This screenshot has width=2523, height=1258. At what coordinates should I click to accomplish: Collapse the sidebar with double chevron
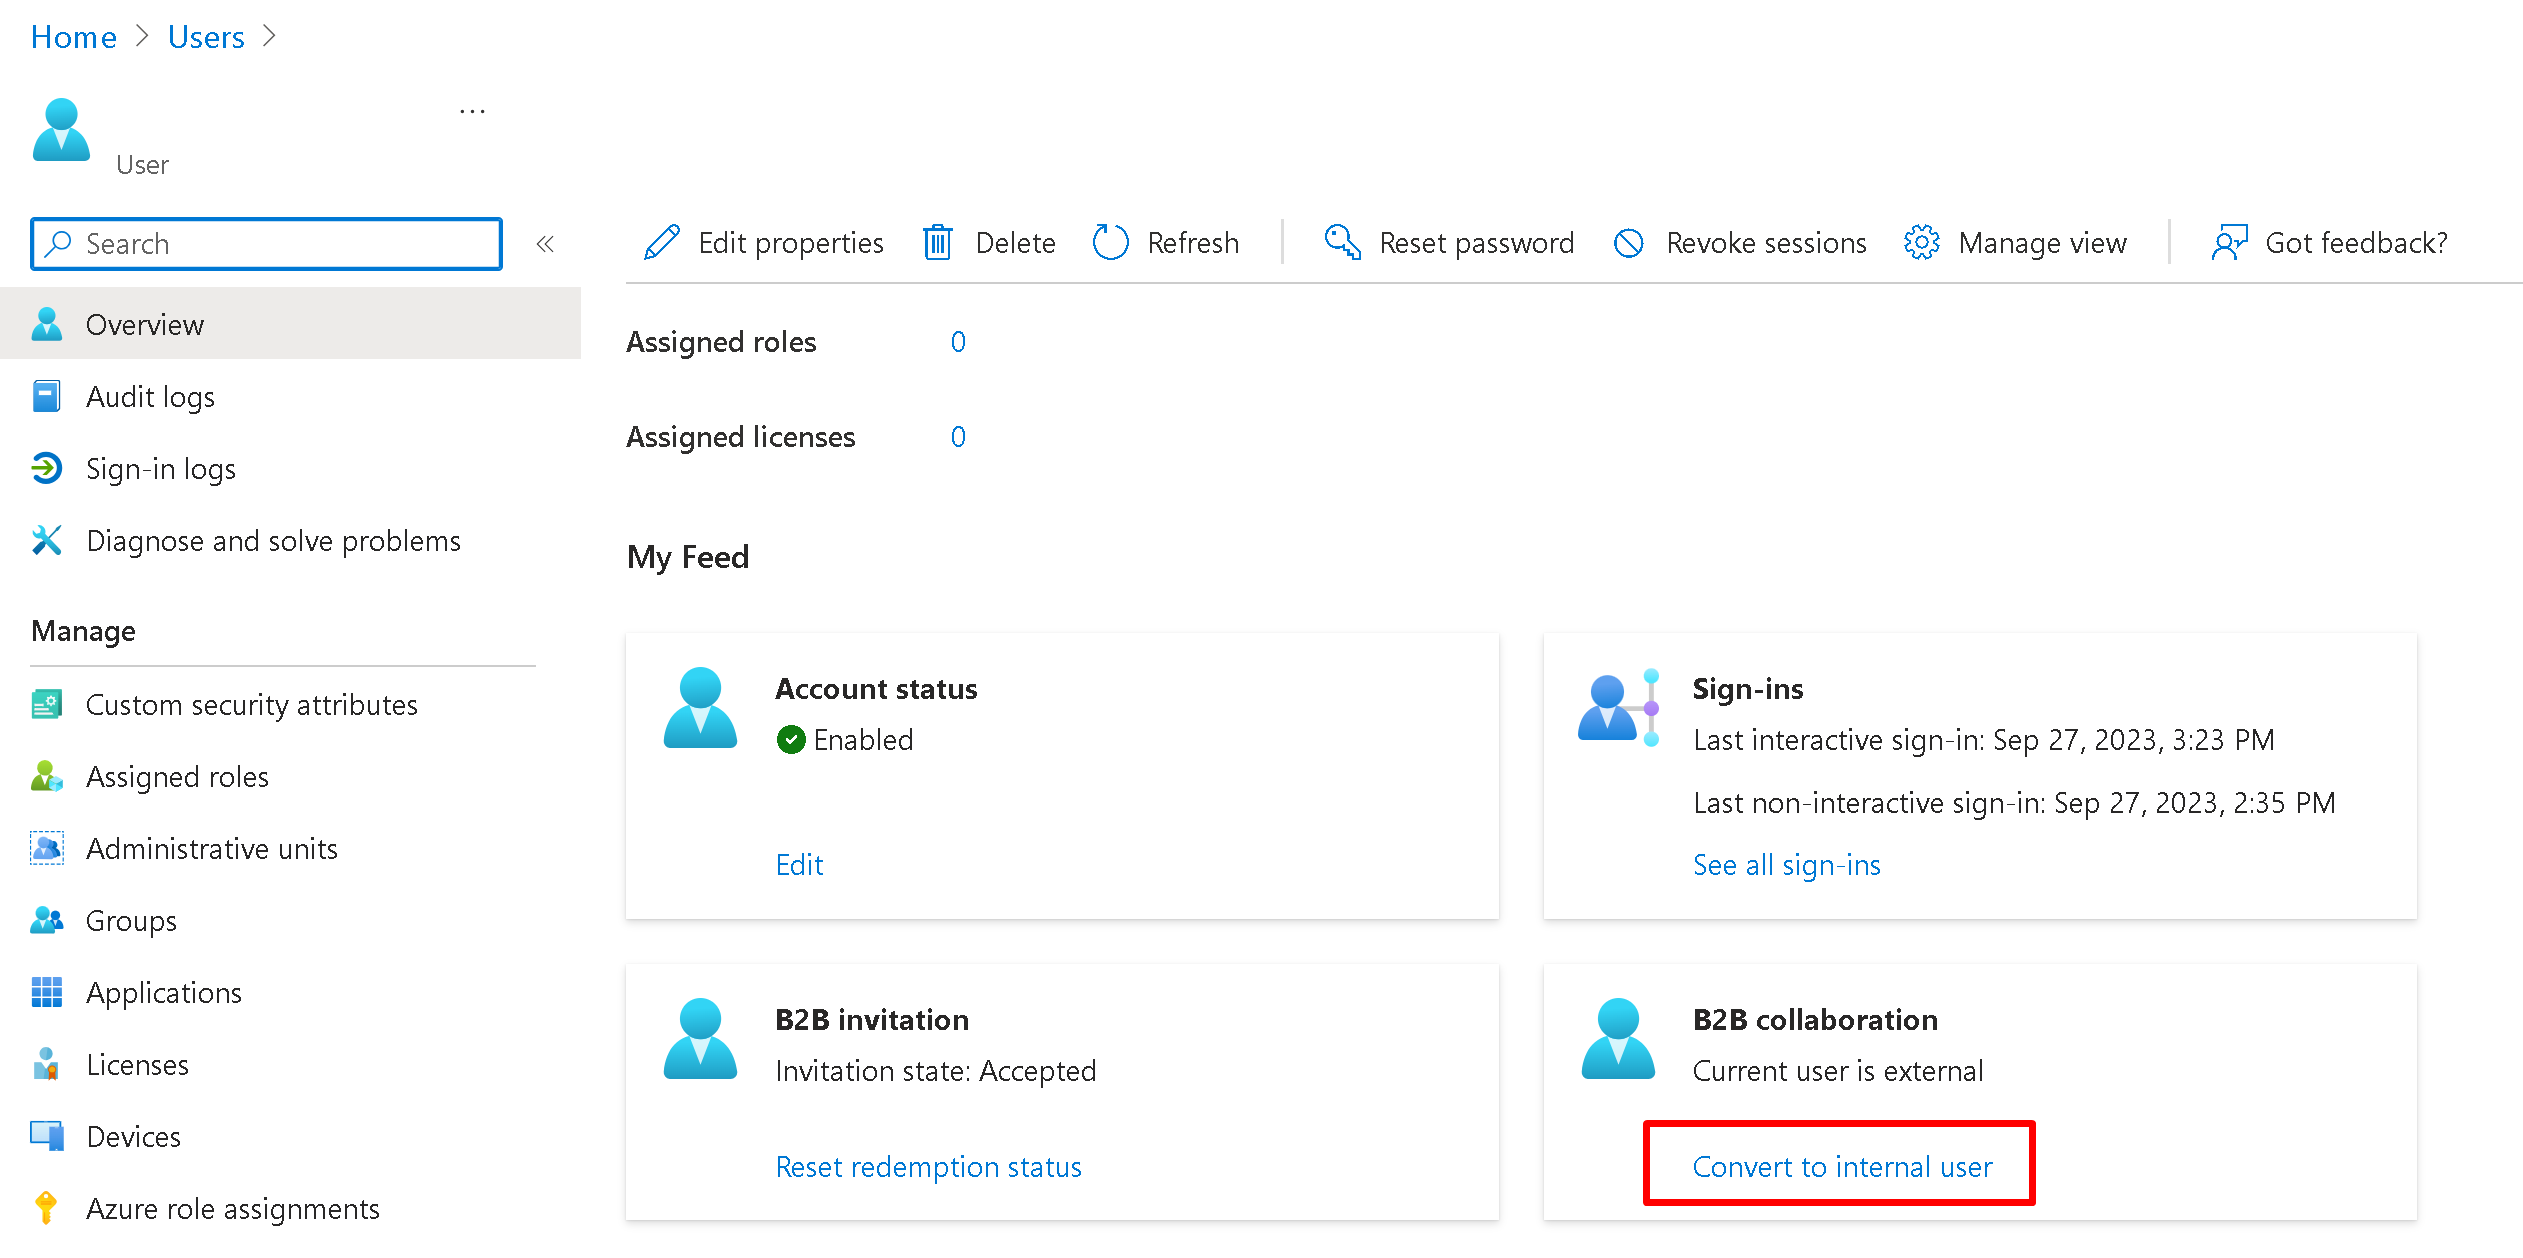click(545, 244)
